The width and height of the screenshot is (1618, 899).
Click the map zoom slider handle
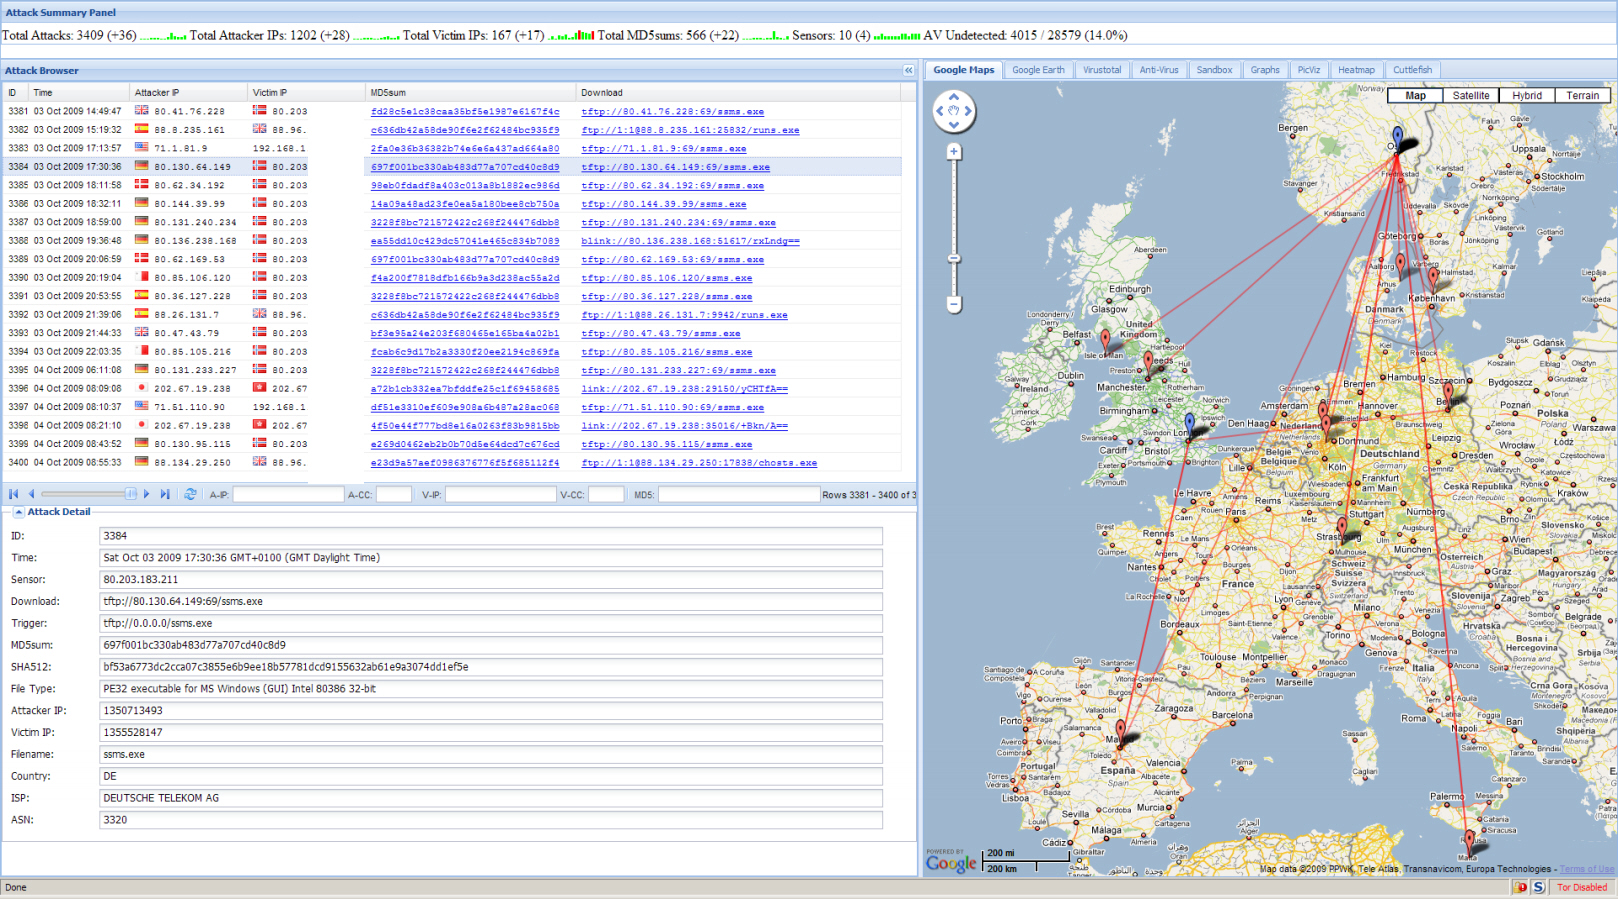pos(954,259)
